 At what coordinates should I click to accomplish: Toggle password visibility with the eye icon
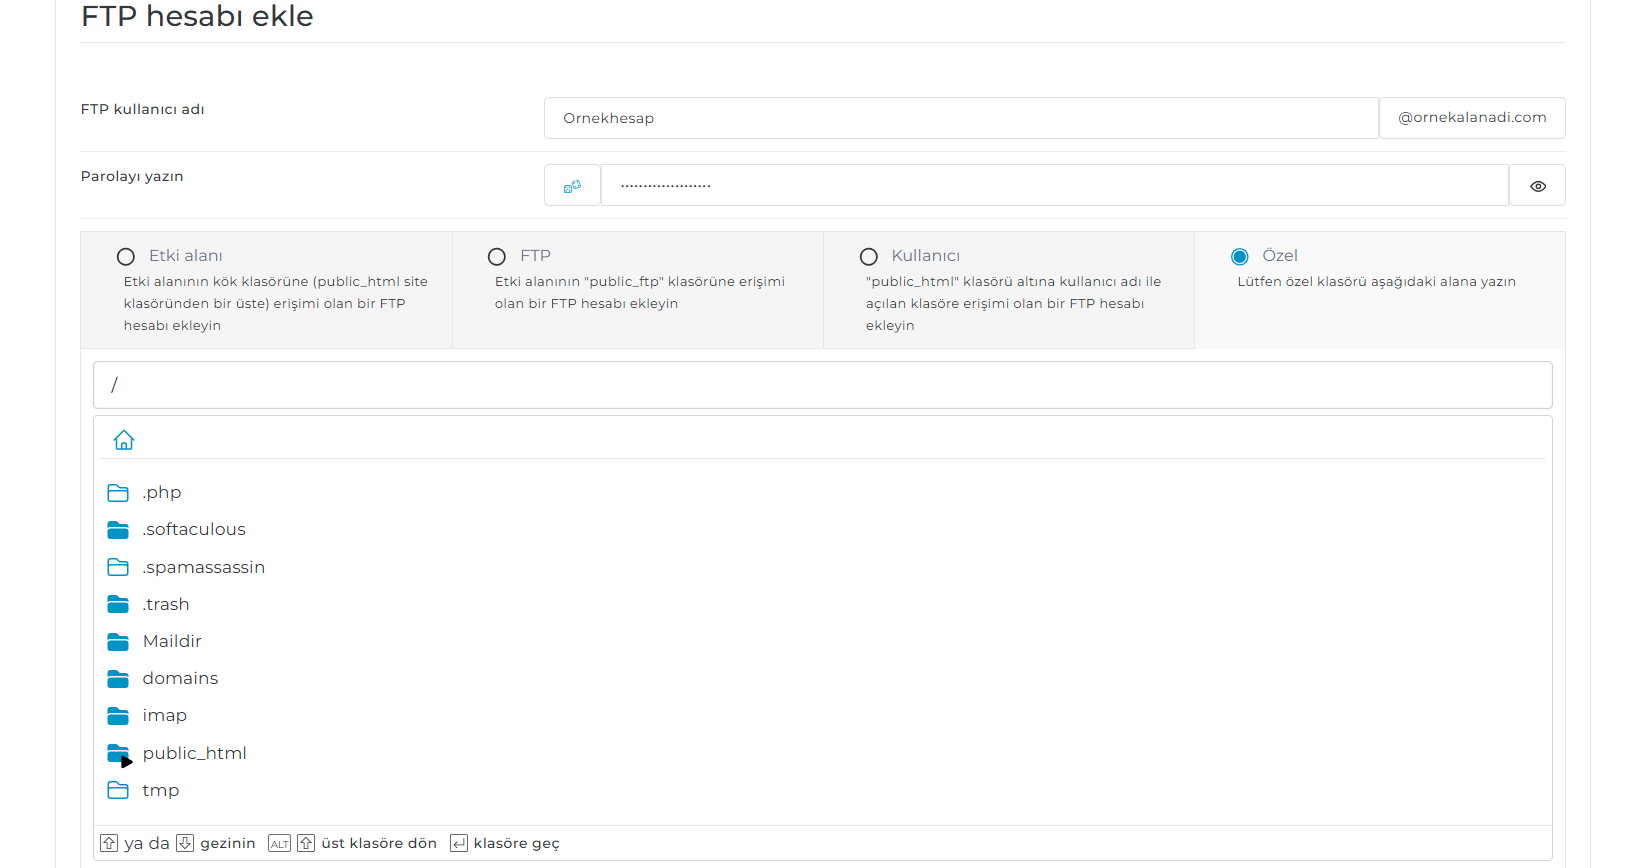1537,186
